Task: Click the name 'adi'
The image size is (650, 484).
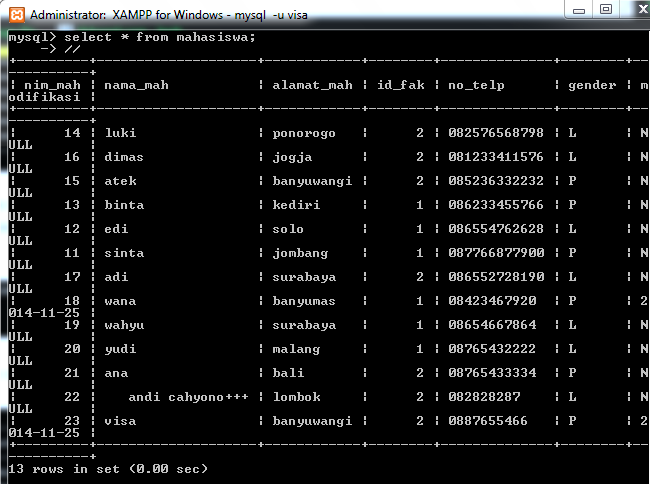Action: click(x=116, y=277)
